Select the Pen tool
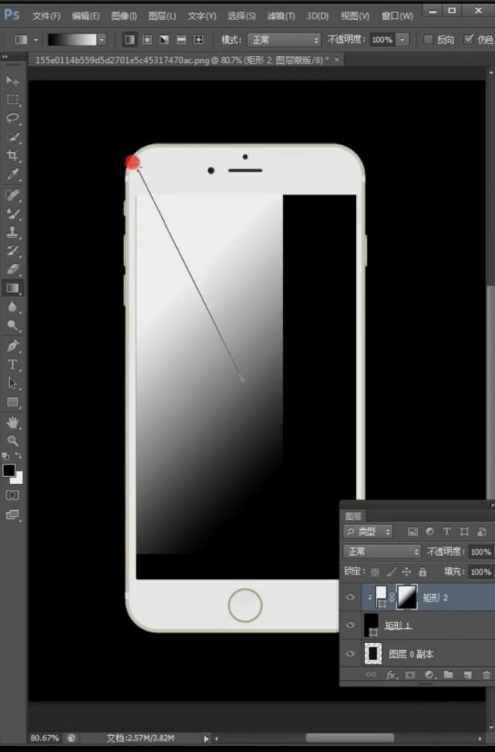This screenshot has height=752, width=495. click(12, 346)
